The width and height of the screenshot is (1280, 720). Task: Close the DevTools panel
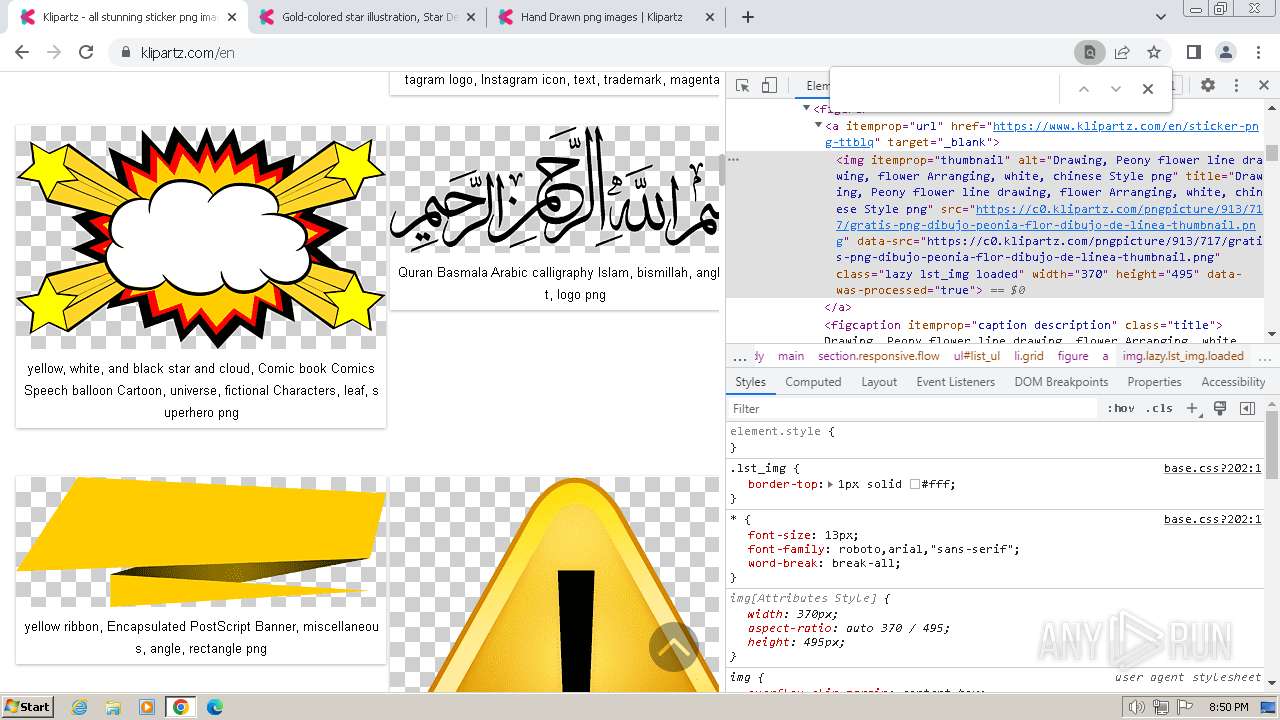point(1263,86)
